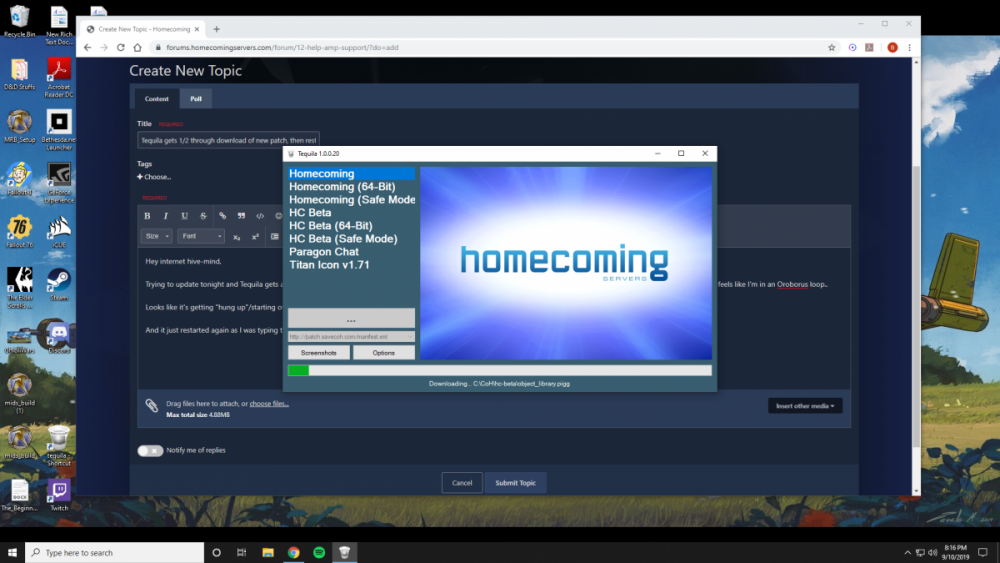Open Task View on the taskbar
The width and height of the screenshot is (1000, 563).
point(241,552)
